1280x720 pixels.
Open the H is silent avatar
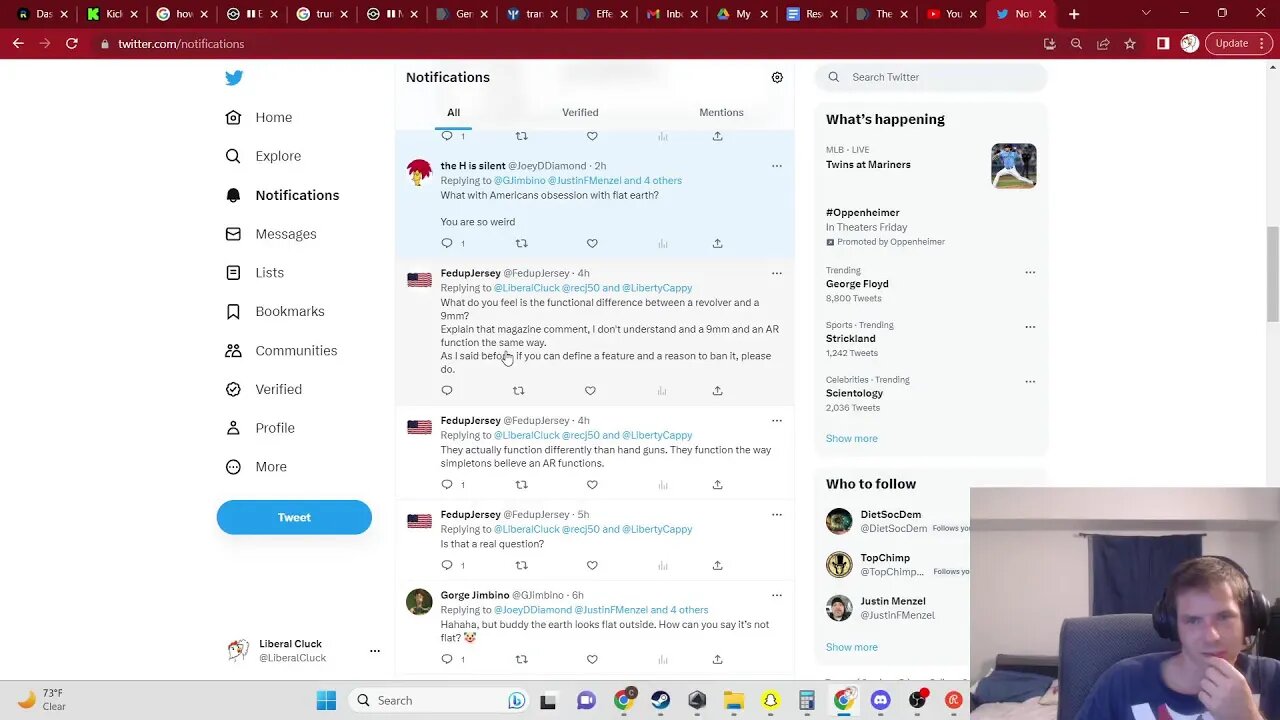click(x=419, y=173)
